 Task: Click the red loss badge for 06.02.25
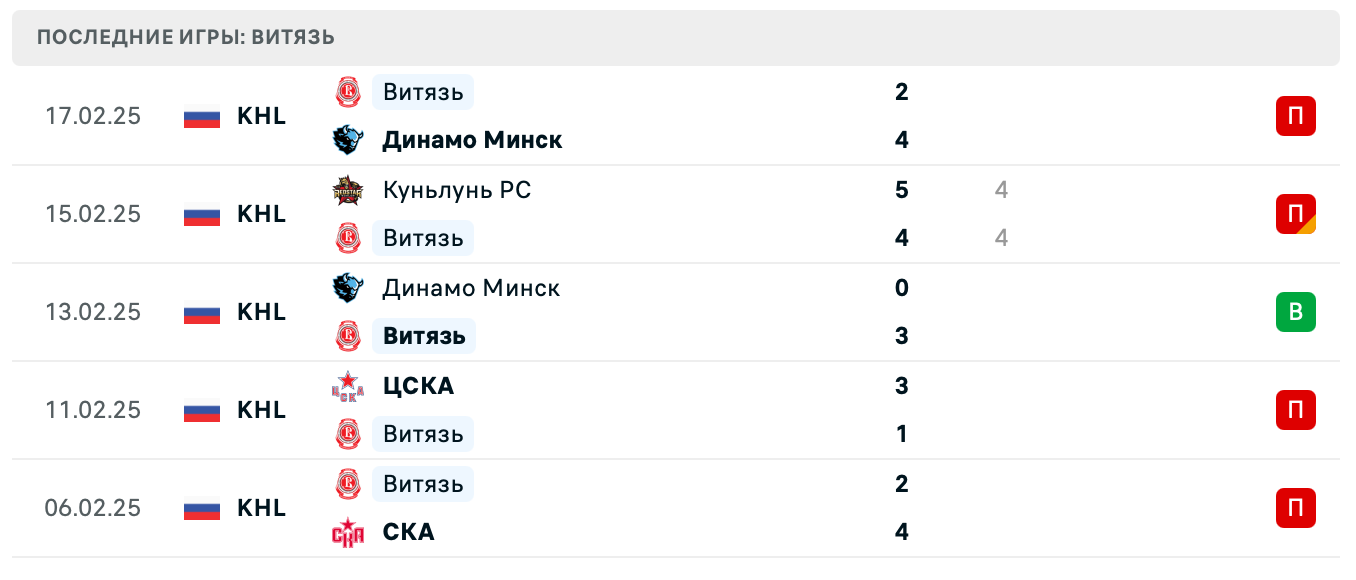(1295, 508)
